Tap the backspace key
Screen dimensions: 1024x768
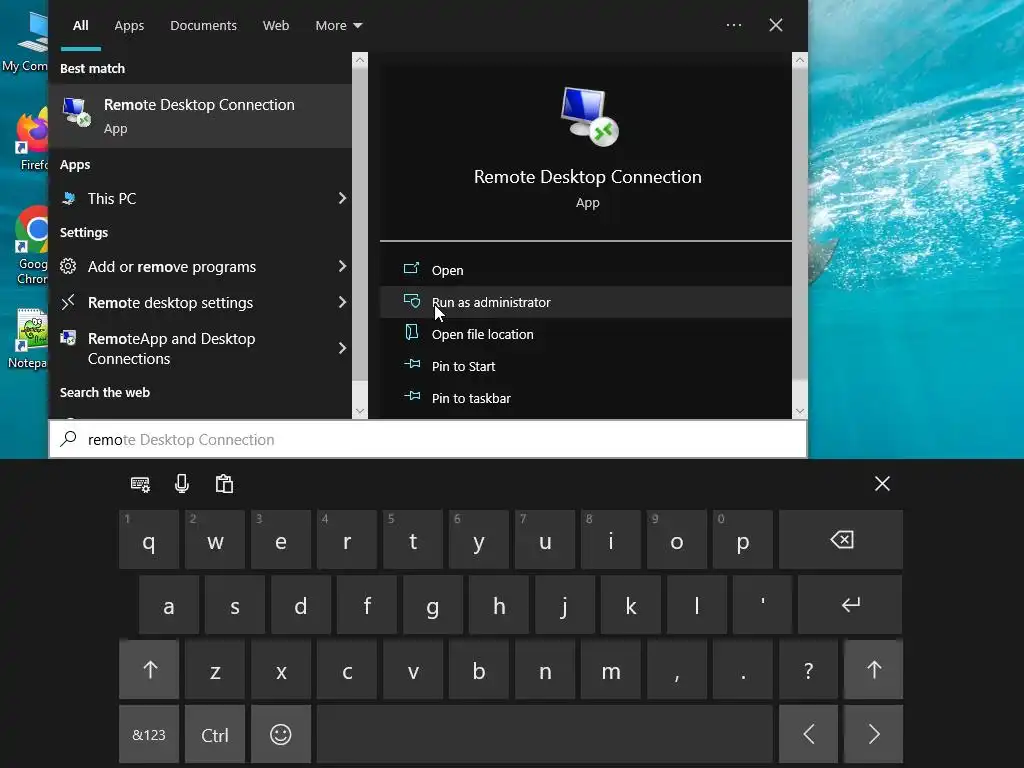[x=841, y=539]
